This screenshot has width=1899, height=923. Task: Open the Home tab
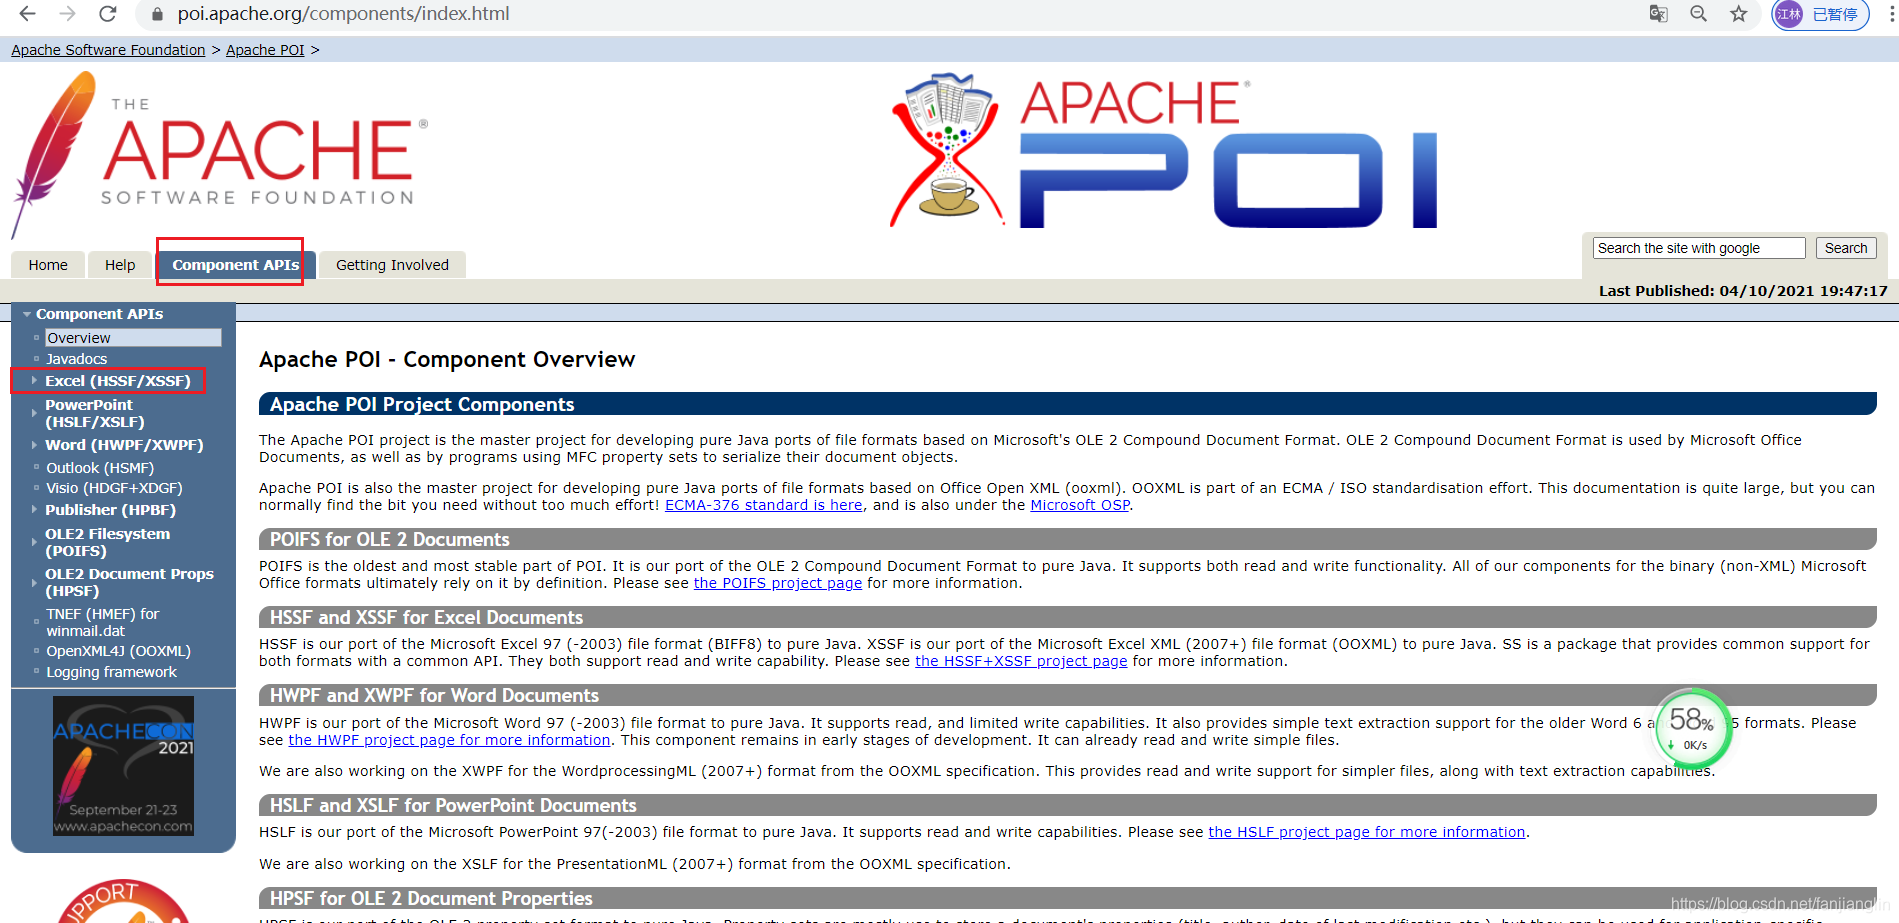click(48, 265)
